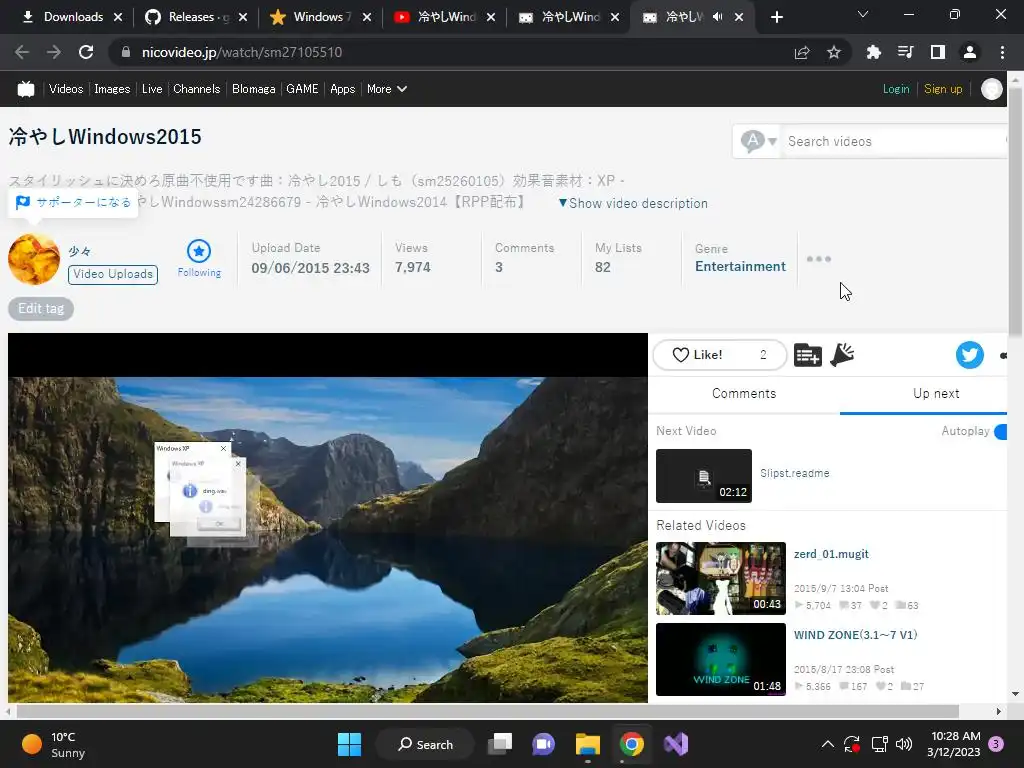The width and height of the screenshot is (1024, 768).
Task: Show hidden system tray icons
Action: click(x=827, y=744)
